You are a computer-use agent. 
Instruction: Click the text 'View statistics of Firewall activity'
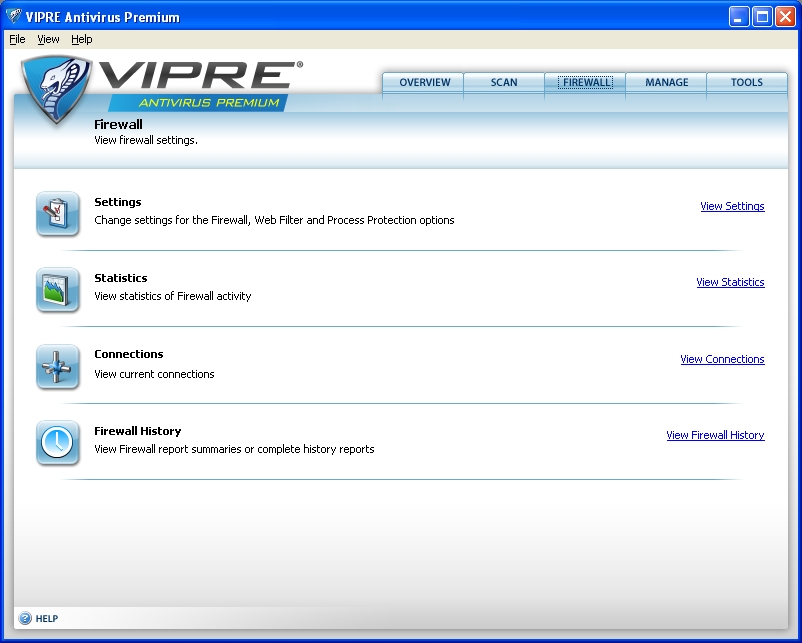173,296
